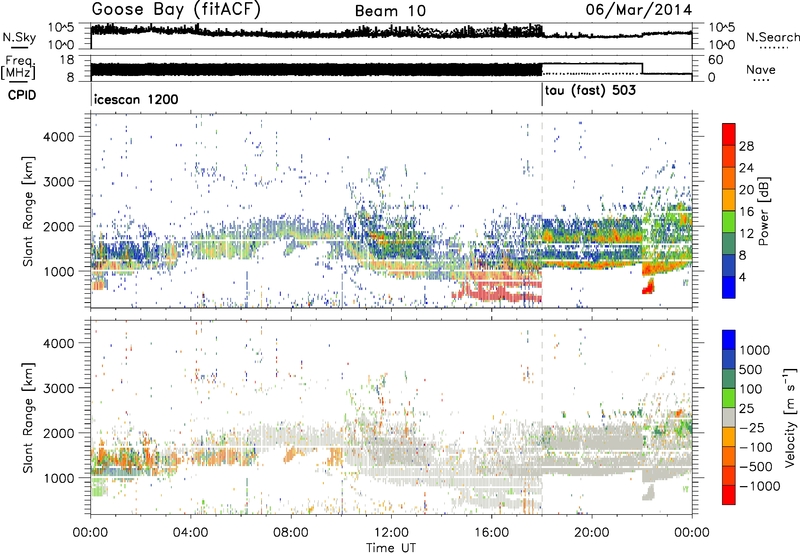This screenshot has width=800, height=554.
Task: Click the 'N.Sky' legend label
Action: [19, 37]
